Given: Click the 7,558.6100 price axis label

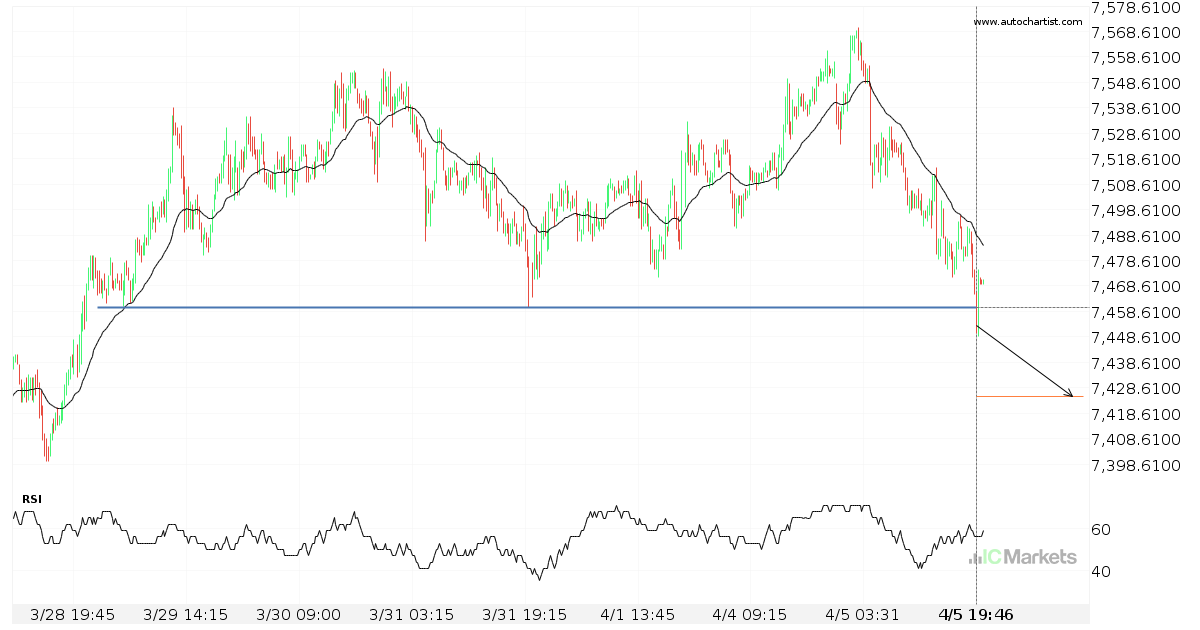Looking at the screenshot, I should pos(1138,58).
